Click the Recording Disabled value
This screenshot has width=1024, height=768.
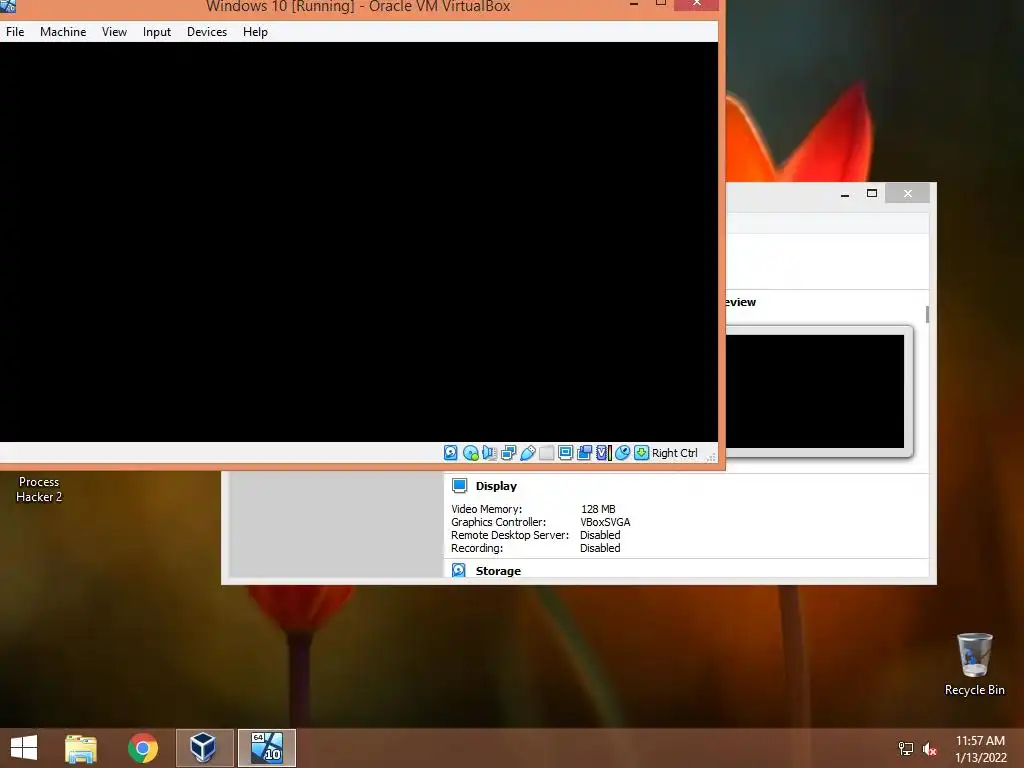click(x=600, y=548)
